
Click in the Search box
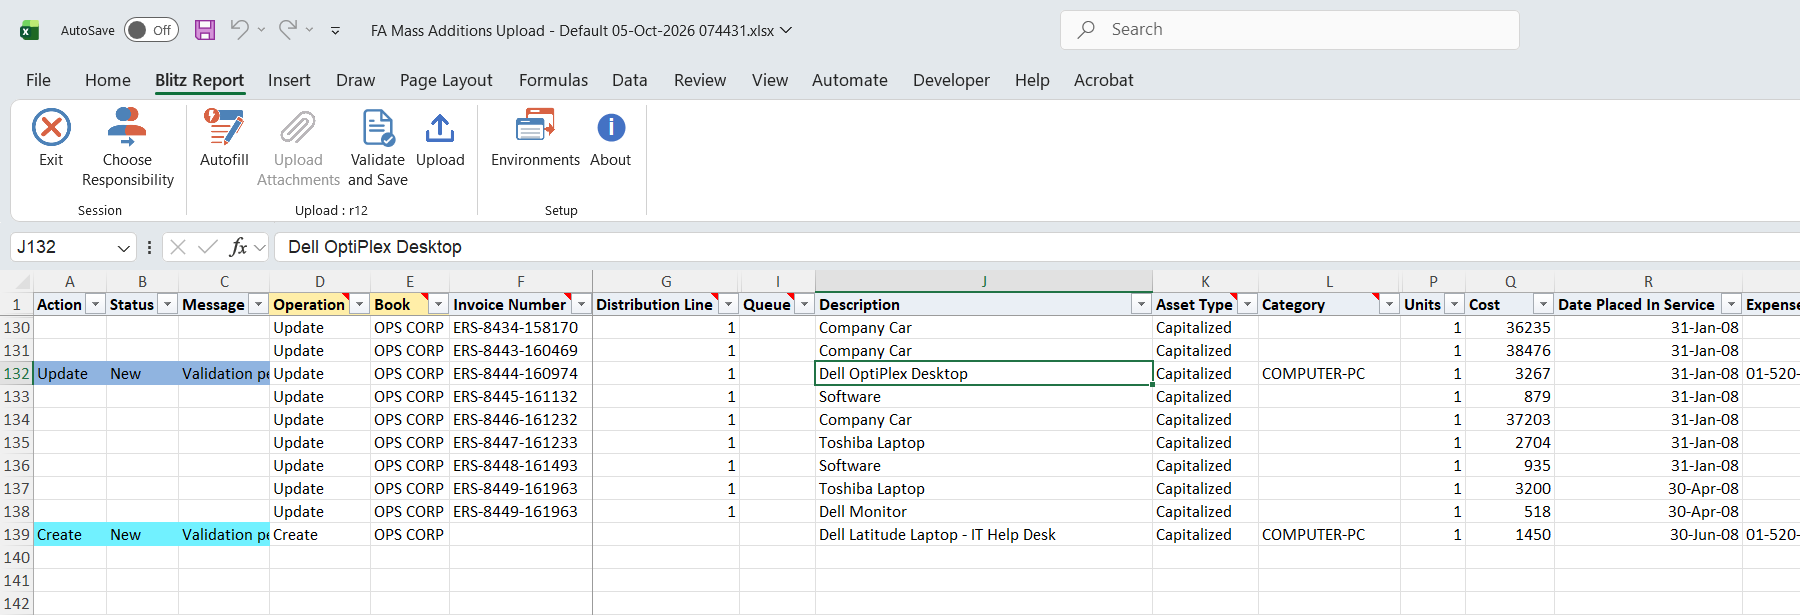[1290, 30]
